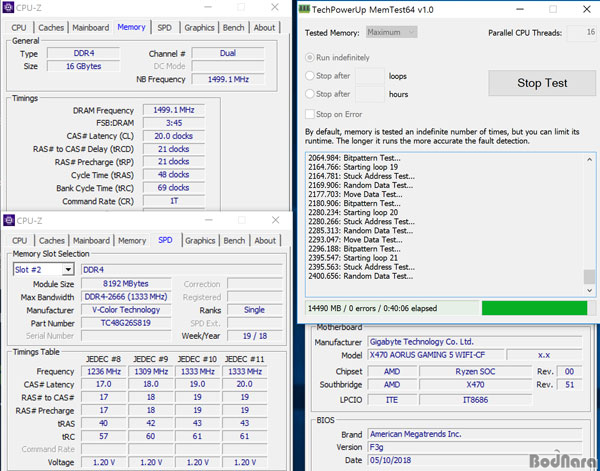Click CPU-Z app icon in SPD window title
This screenshot has width=600, height=471.
(9, 220)
